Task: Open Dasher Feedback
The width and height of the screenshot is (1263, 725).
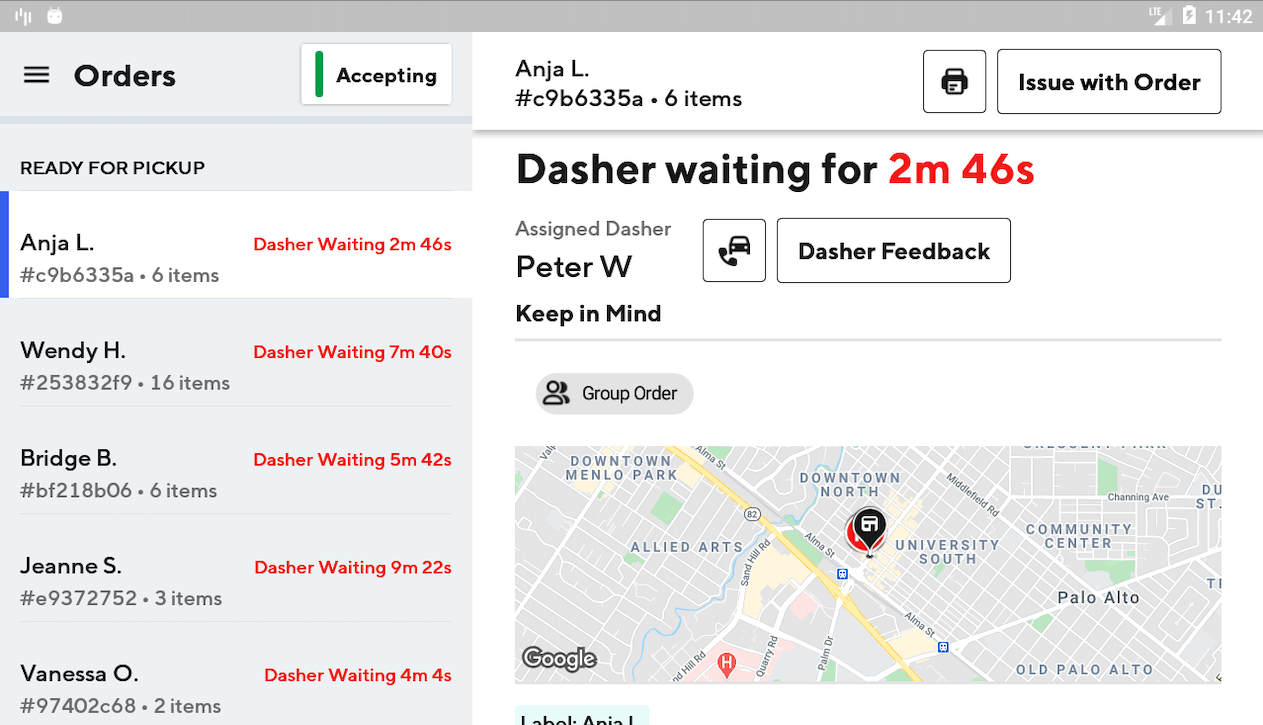Action: 893,250
